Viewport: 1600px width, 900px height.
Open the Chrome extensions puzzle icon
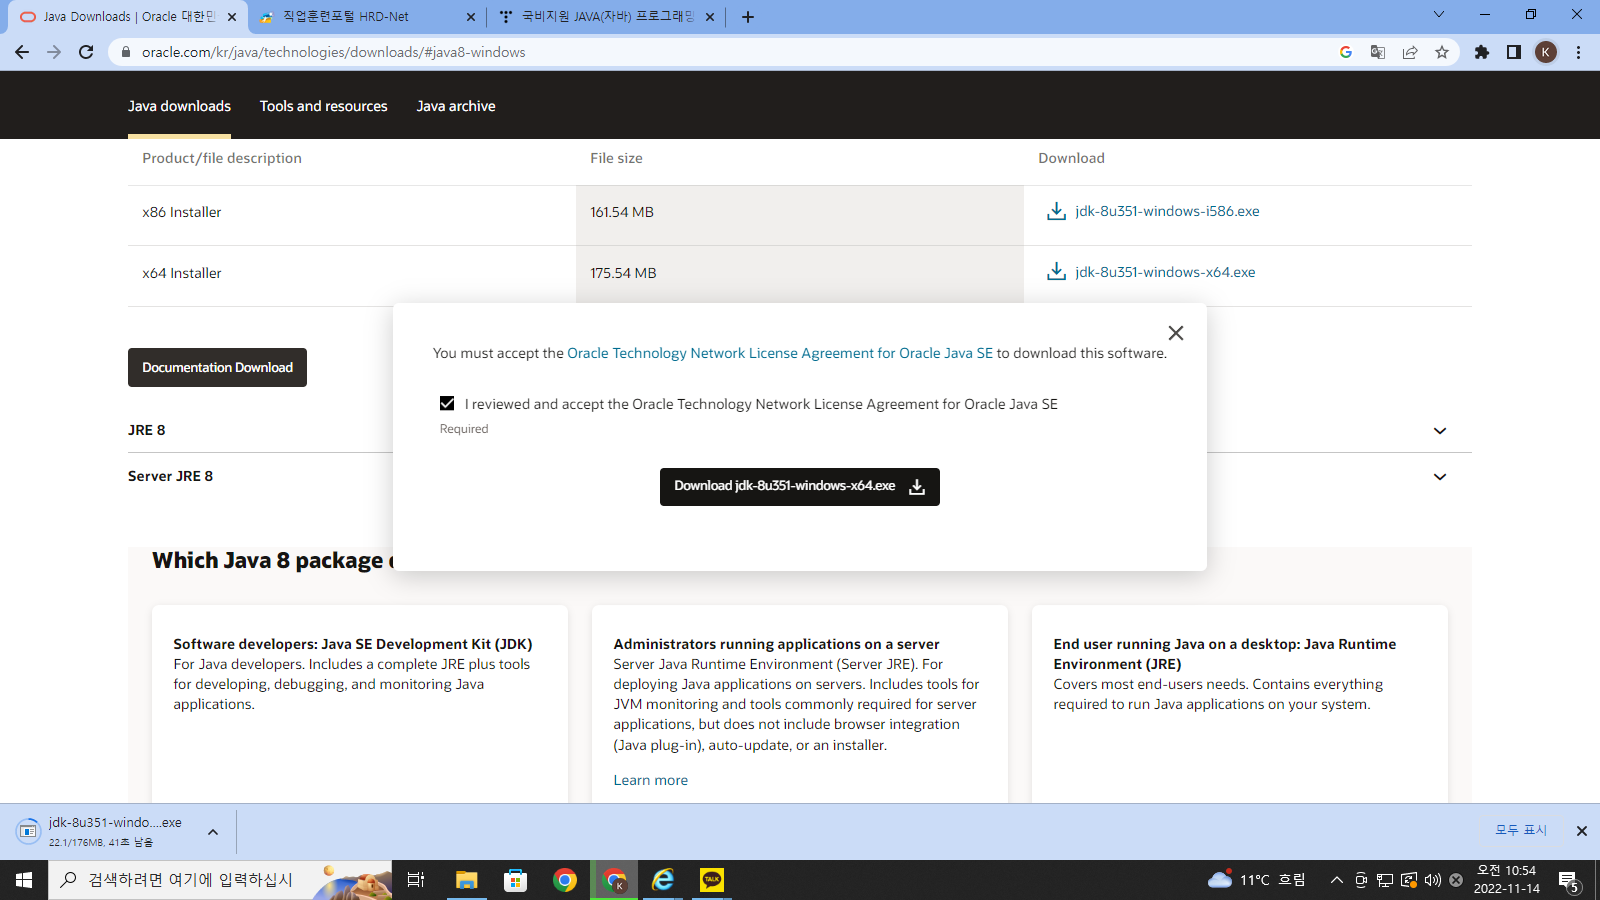1482,52
